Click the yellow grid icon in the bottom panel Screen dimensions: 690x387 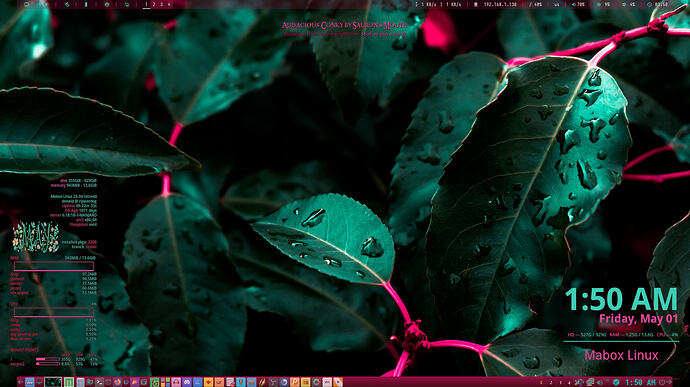[305, 382]
